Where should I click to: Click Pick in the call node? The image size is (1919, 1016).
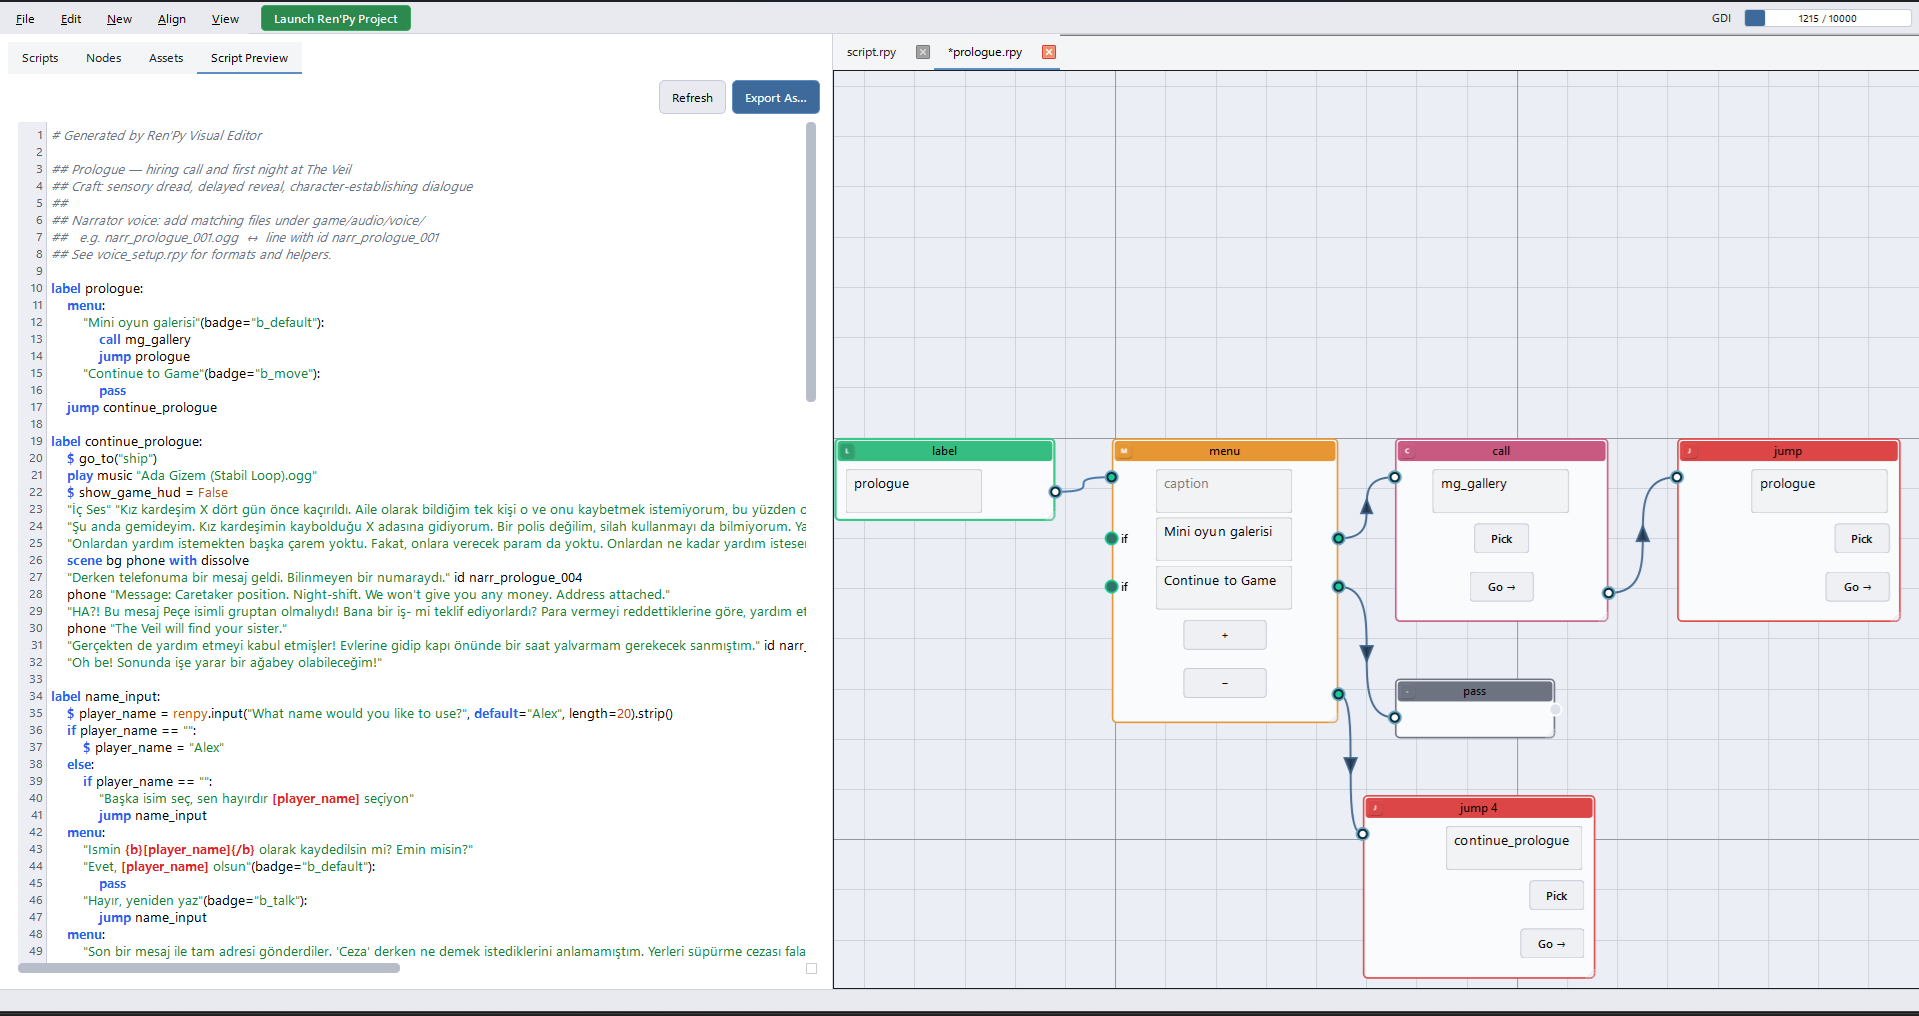(x=1501, y=539)
